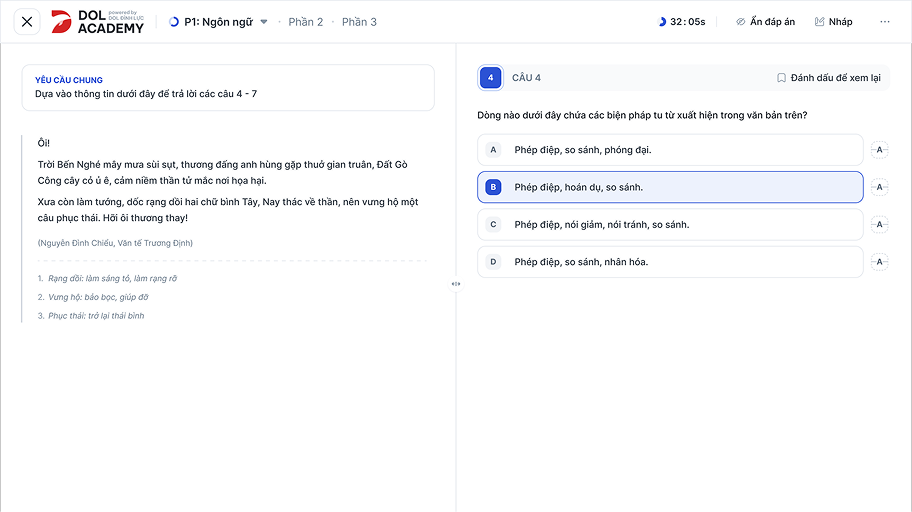Screen dimensions: 912x512
Task: Toggle Ẩn đáp án to hide answers
Action: coord(765,22)
